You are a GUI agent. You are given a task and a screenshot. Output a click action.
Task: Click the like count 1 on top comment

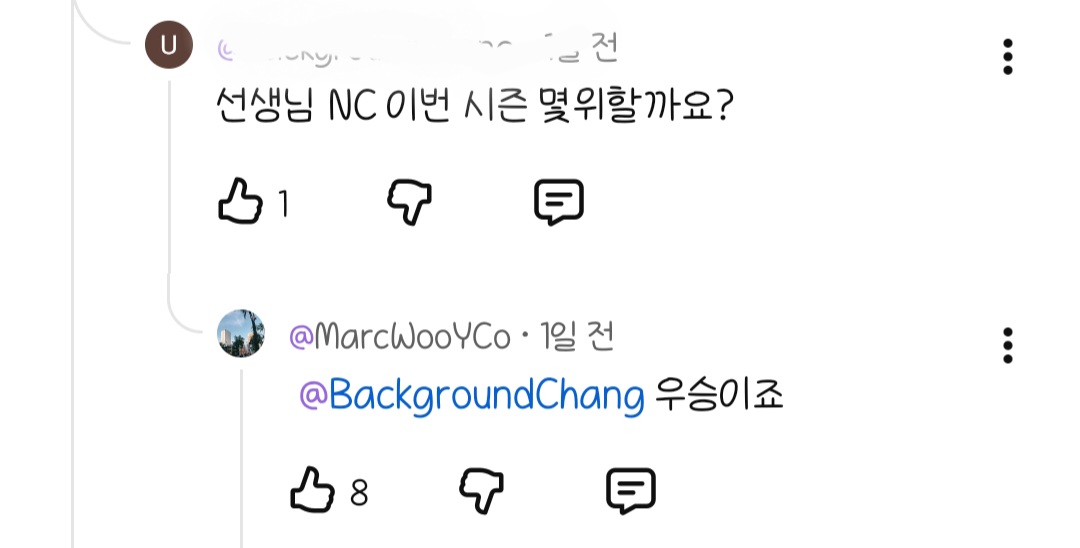click(x=283, y=204)
